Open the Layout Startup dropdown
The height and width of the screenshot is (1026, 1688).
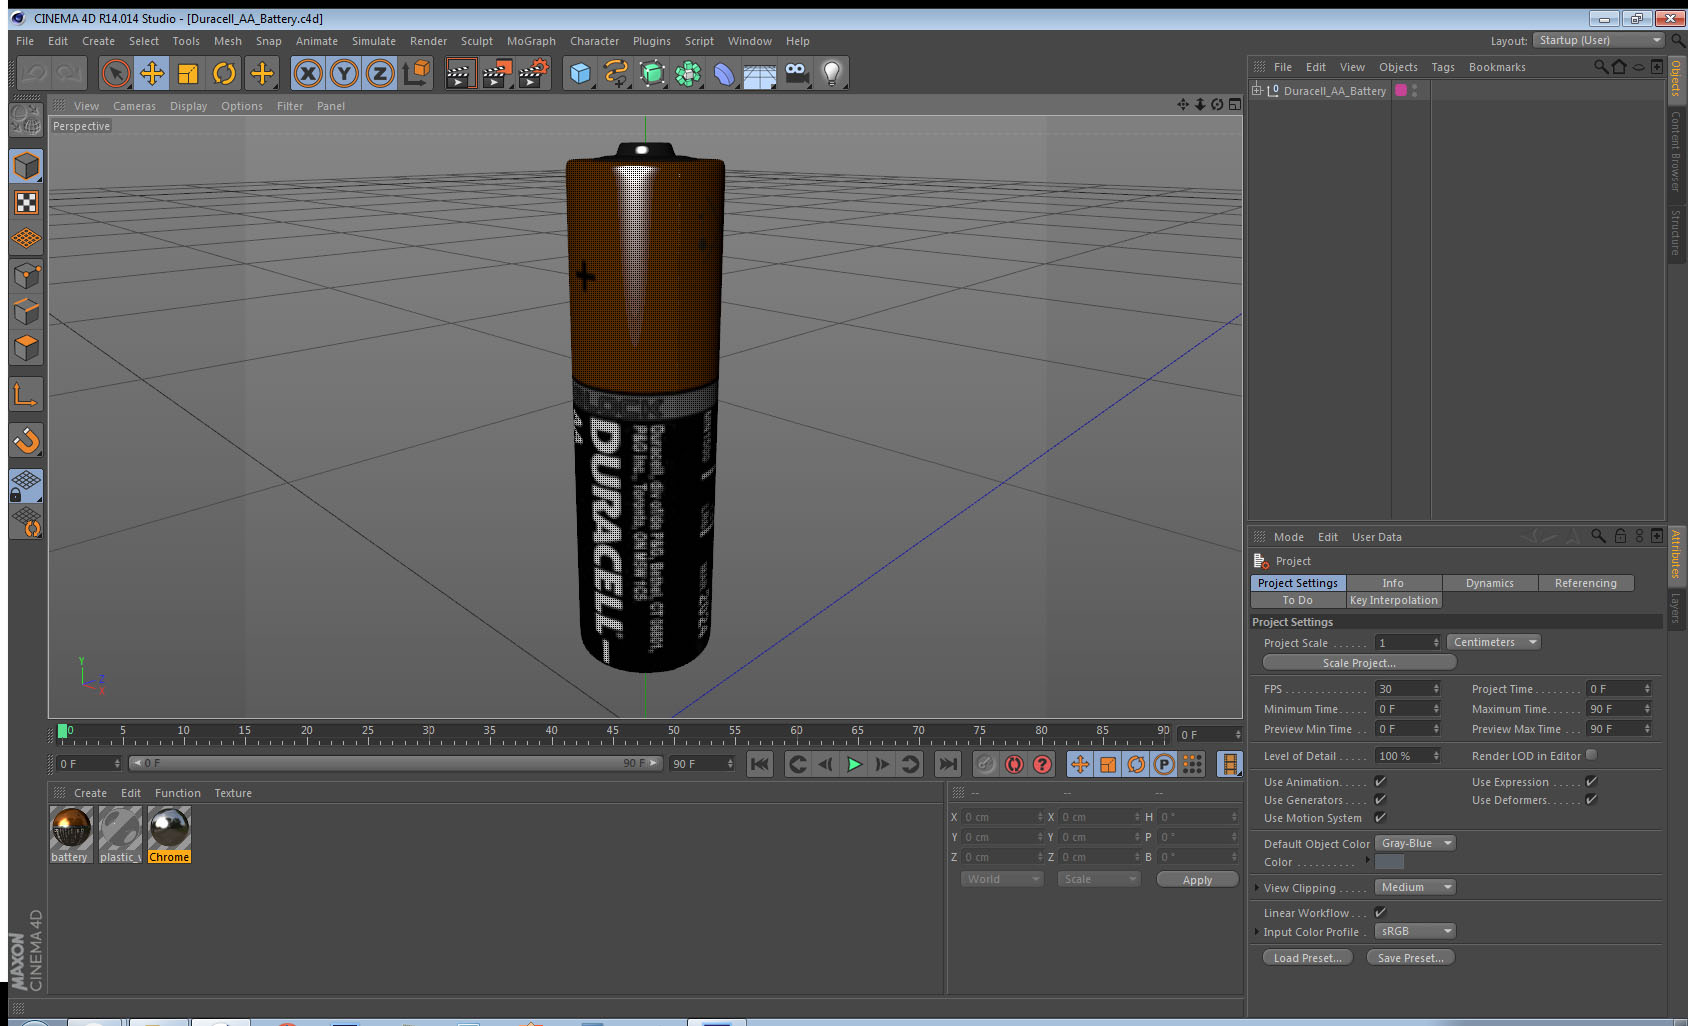(x=1600, y=40)
